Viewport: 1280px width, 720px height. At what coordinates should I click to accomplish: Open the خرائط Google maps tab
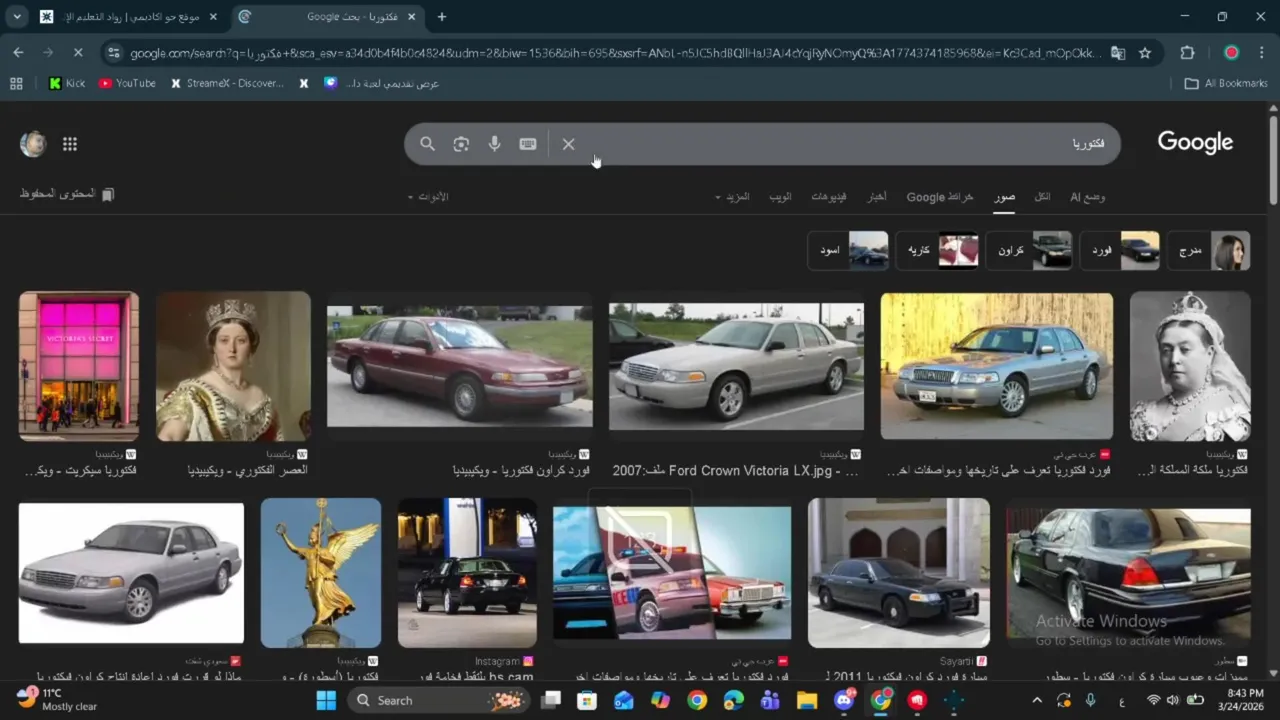[940, 197]
